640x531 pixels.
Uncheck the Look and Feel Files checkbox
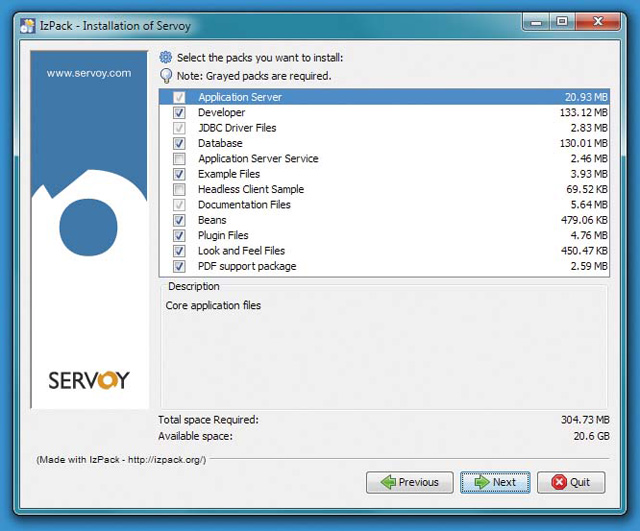[x=179, y=251]
